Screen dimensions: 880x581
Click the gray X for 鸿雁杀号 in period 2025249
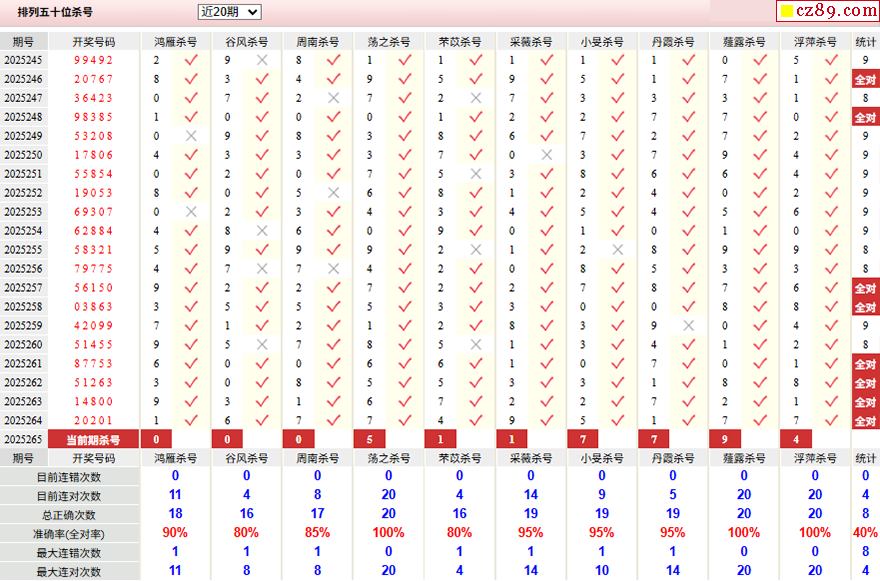point(191,136)
